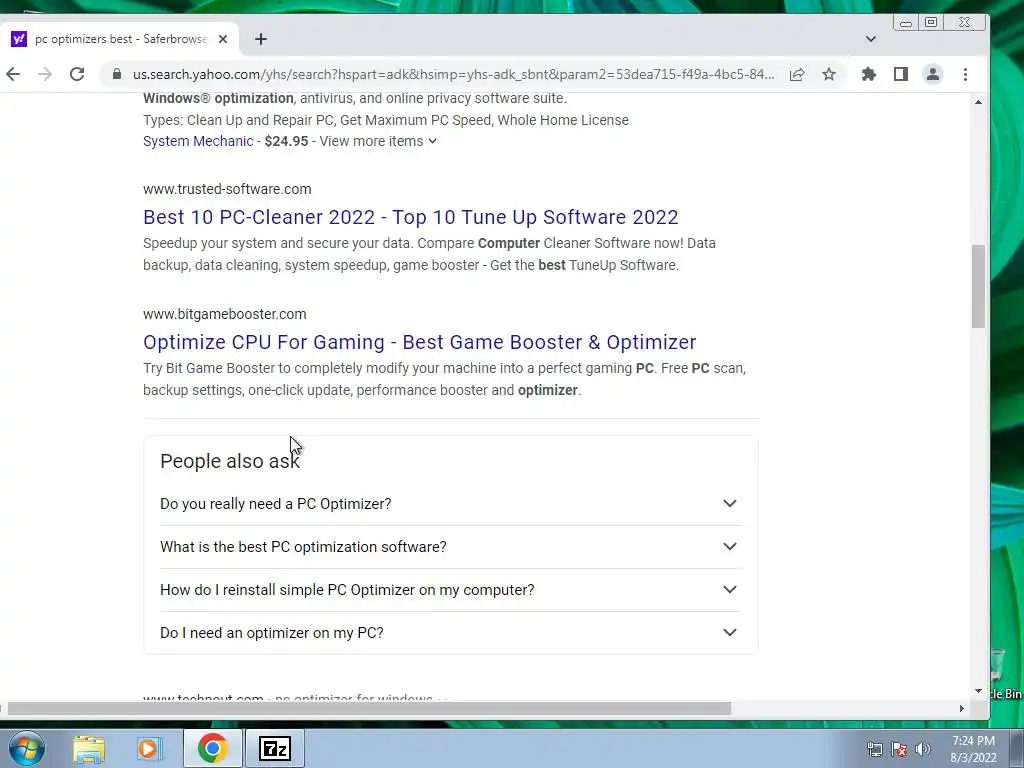
Task: Select the pc optimizers best Saferbrowser tab
Action: pyautogui.click(x=119, y=39)
